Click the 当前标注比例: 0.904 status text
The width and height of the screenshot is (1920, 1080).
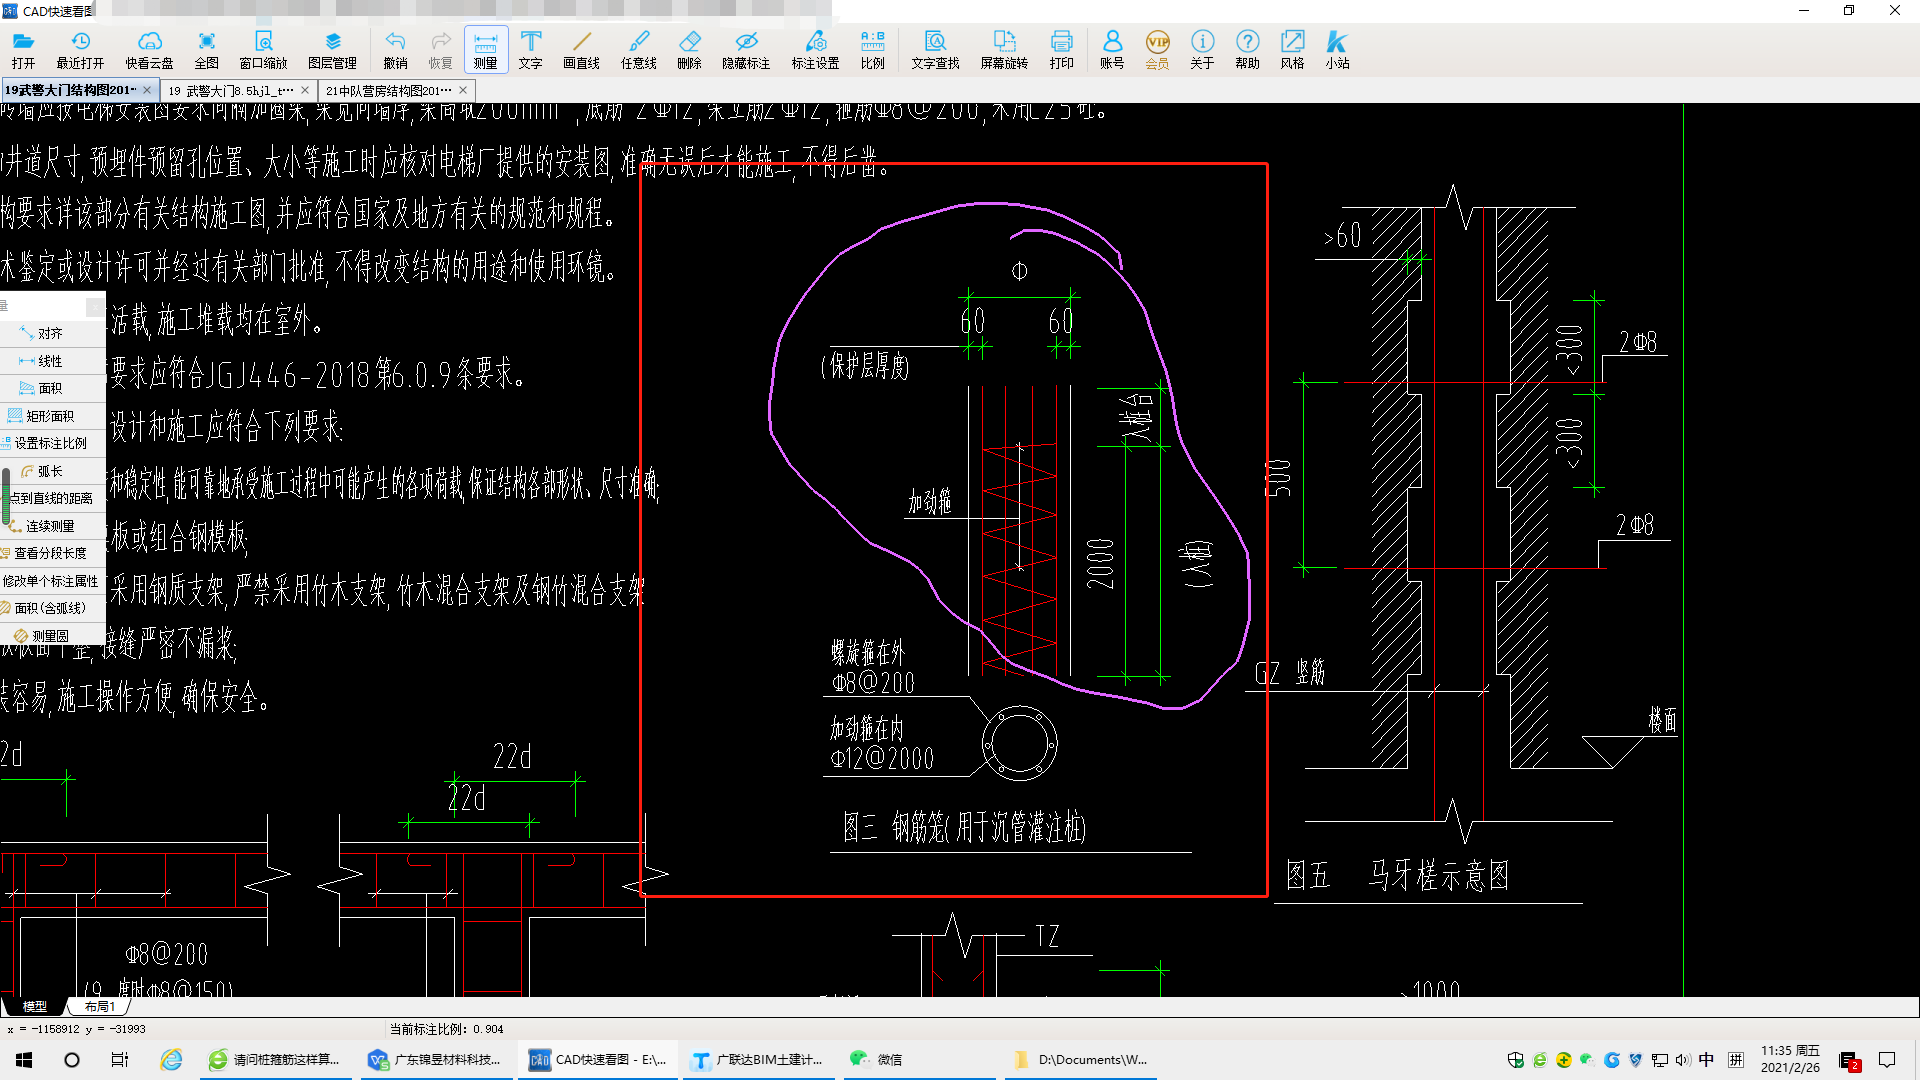pyautogui.click(x=446, y=1029)
